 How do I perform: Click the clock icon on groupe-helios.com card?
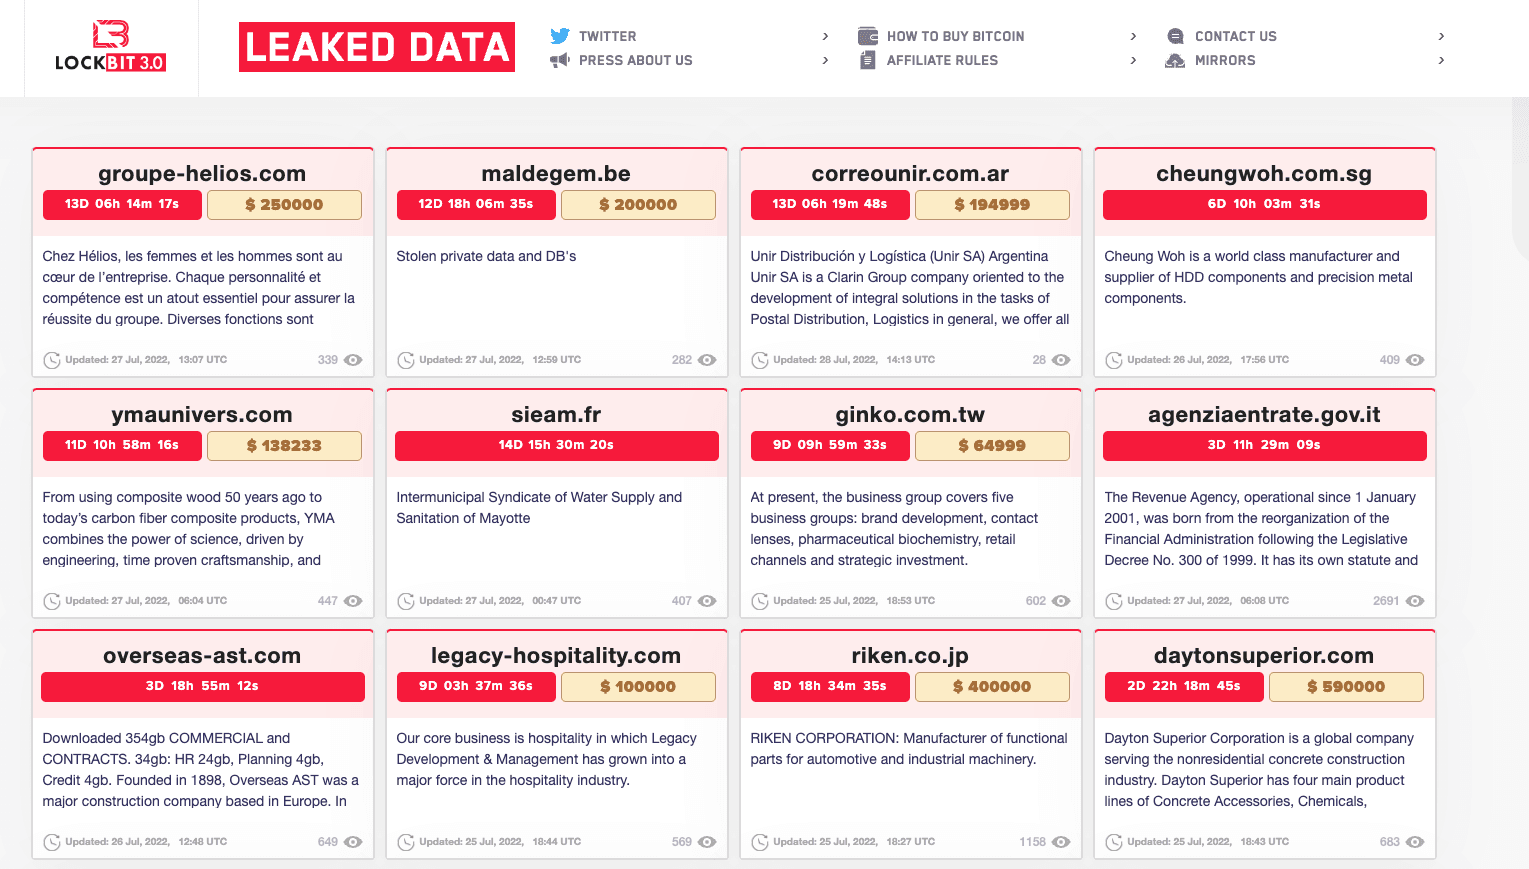[52, 360]
